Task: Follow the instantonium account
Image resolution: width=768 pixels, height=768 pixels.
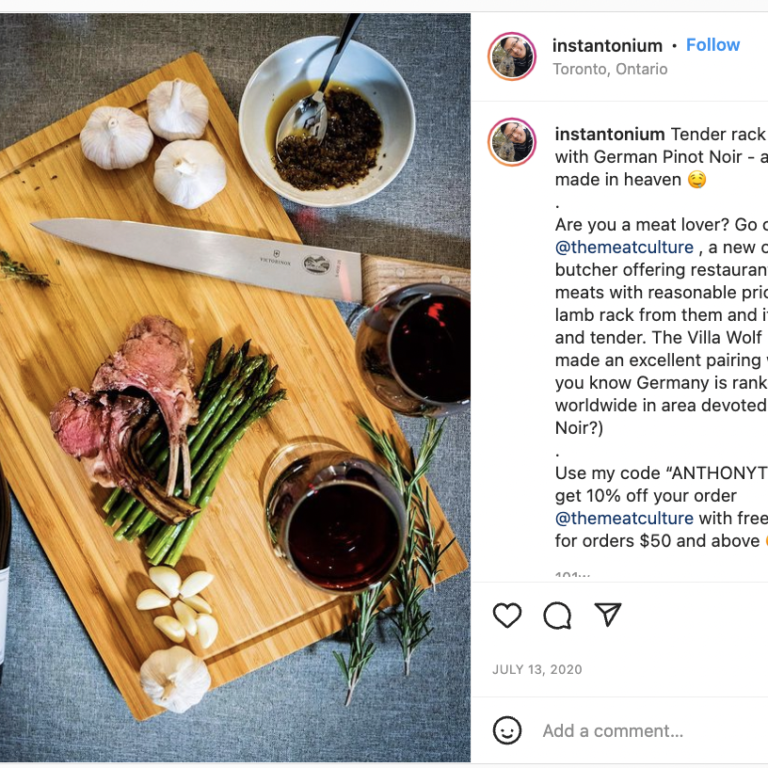Action: pos(712,45)
